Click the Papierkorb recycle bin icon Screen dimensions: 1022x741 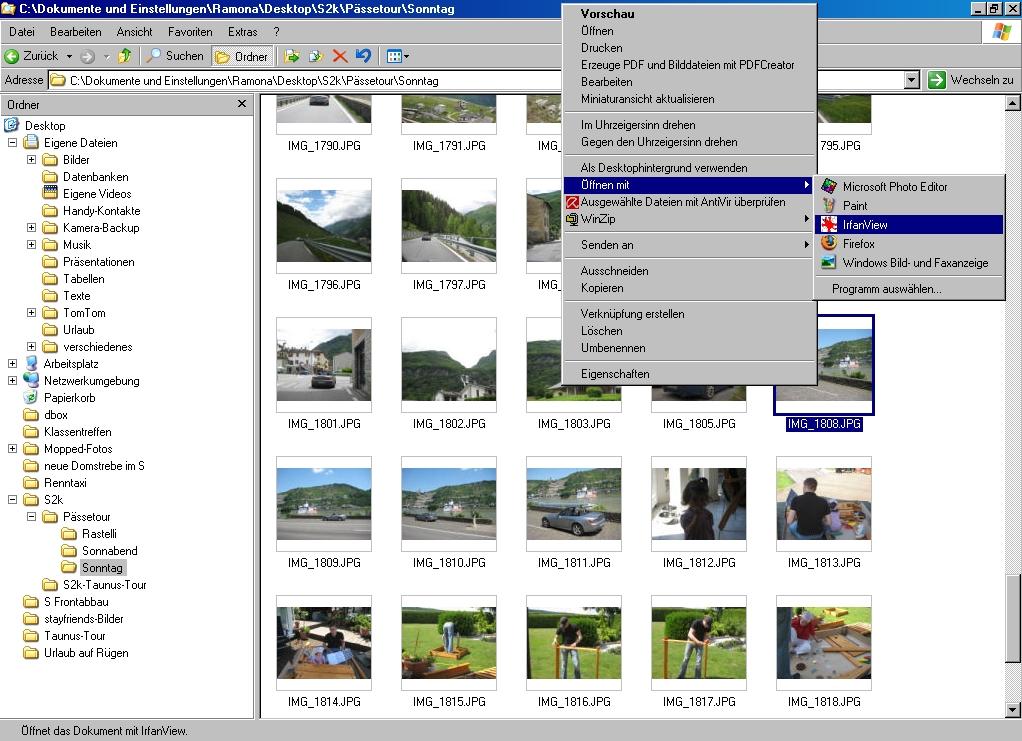click(x=31, y=398)
